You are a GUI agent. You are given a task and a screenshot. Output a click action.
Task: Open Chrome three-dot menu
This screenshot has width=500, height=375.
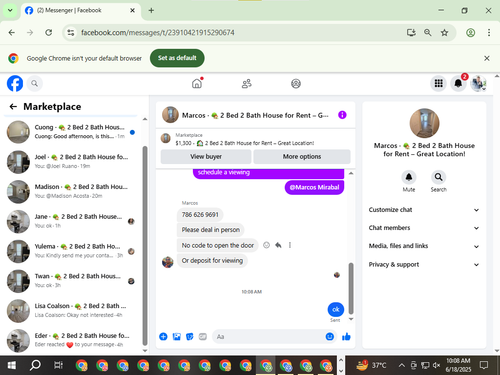(x=489, y=33)
